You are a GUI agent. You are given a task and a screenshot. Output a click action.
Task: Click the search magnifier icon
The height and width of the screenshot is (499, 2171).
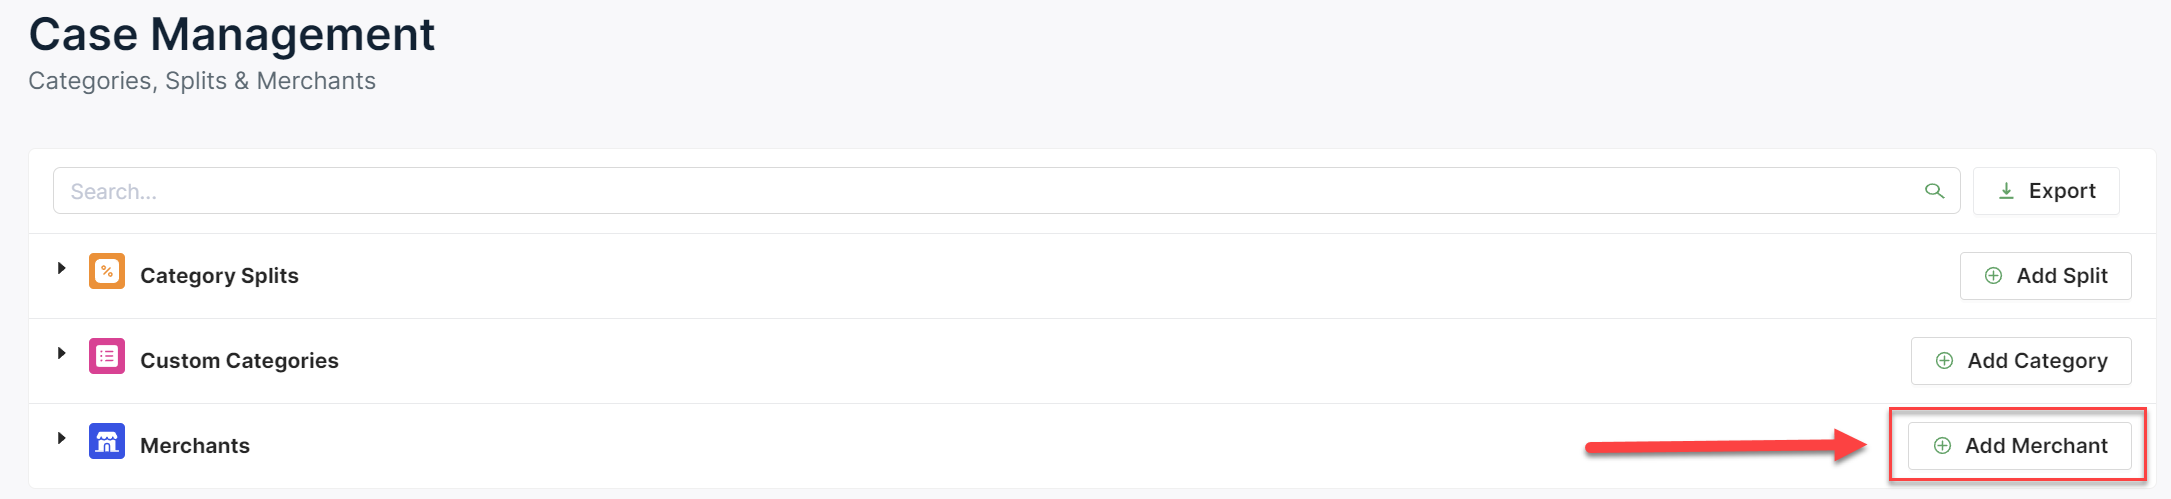pos(1934,191)
